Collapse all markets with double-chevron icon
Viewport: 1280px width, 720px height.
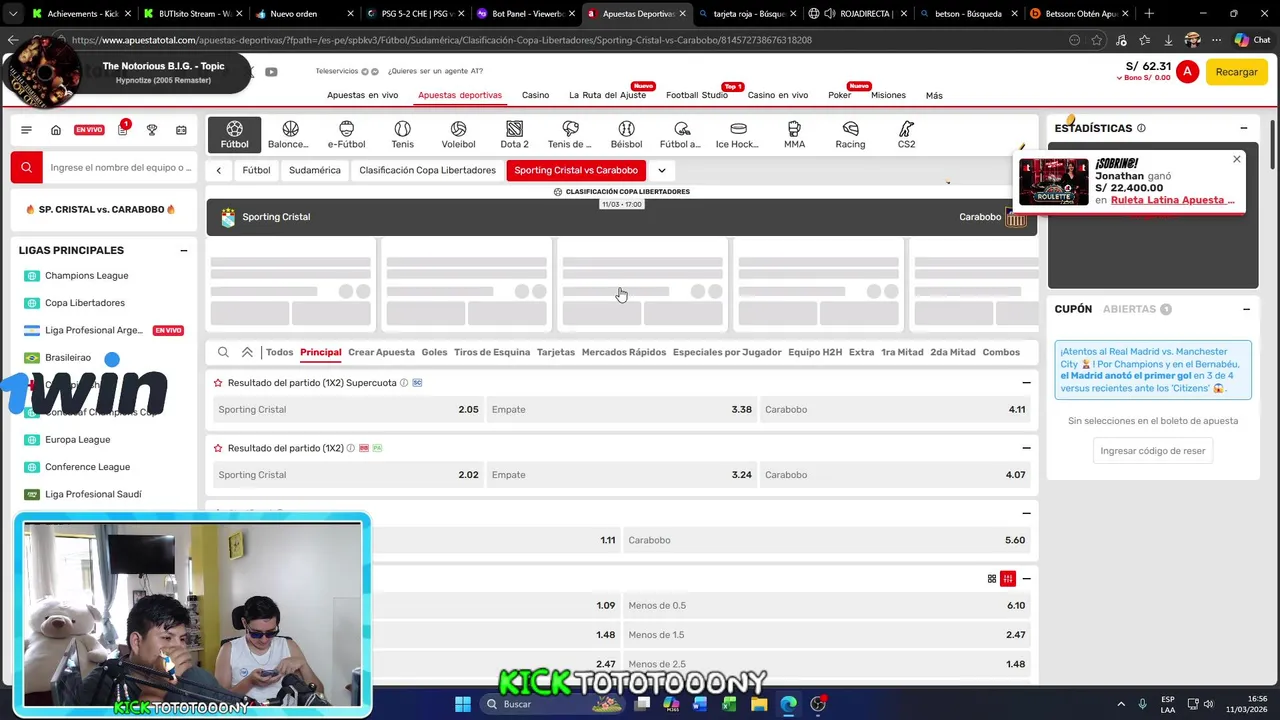coord(247,352)
